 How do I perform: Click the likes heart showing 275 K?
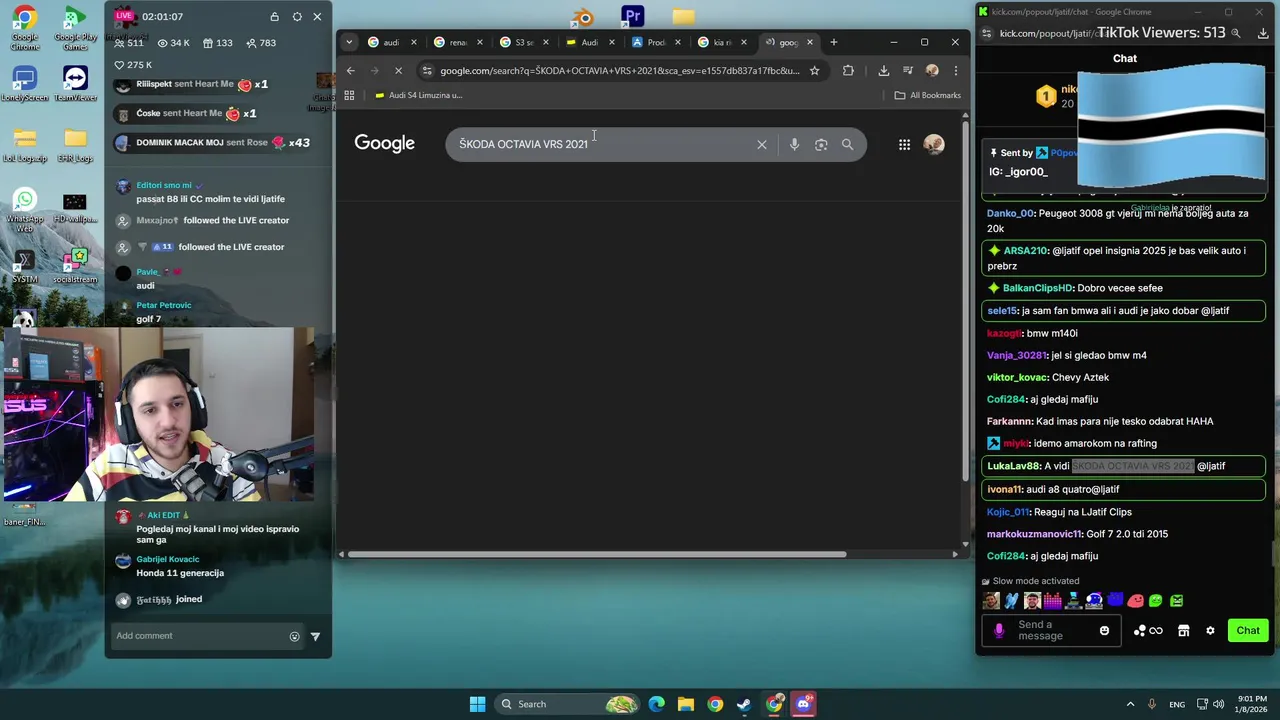tap(119, 65)
